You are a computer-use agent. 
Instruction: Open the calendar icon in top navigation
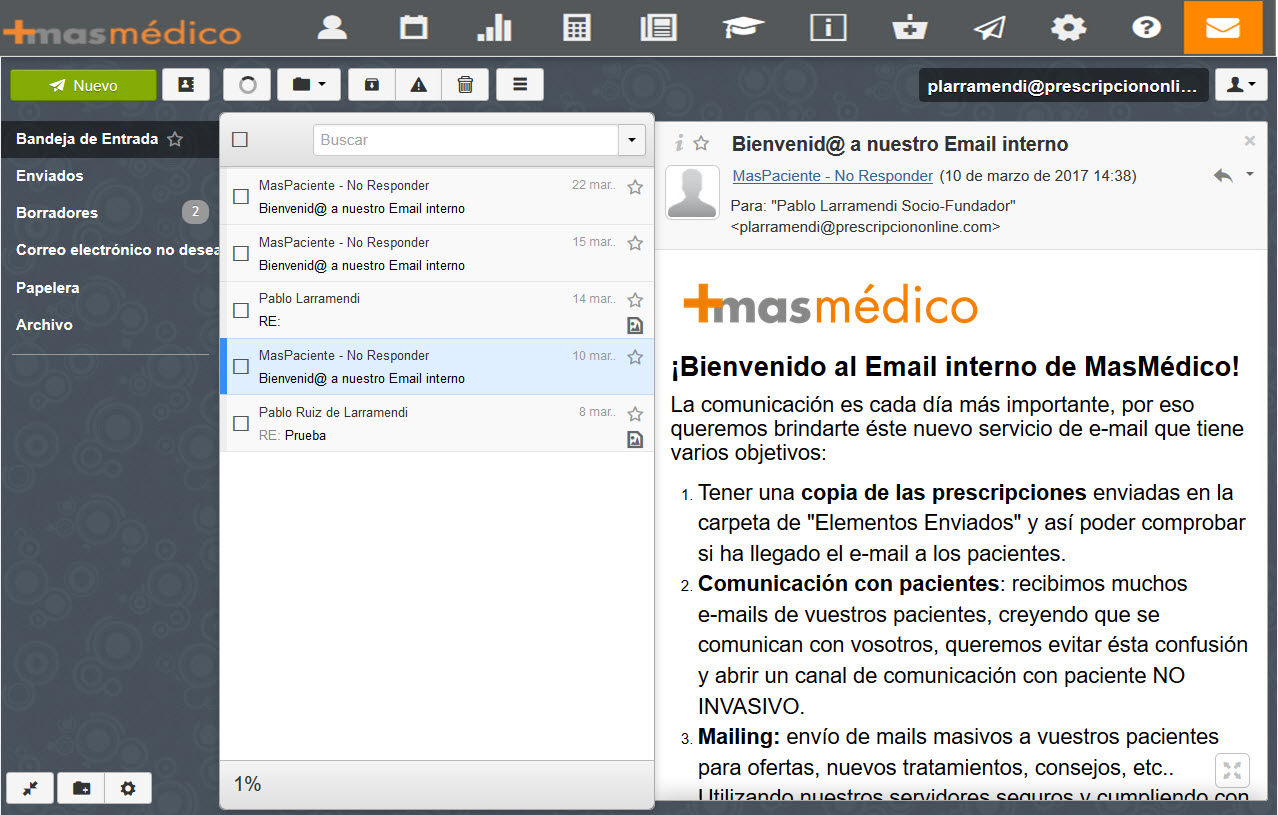click(x=413, y=27)
